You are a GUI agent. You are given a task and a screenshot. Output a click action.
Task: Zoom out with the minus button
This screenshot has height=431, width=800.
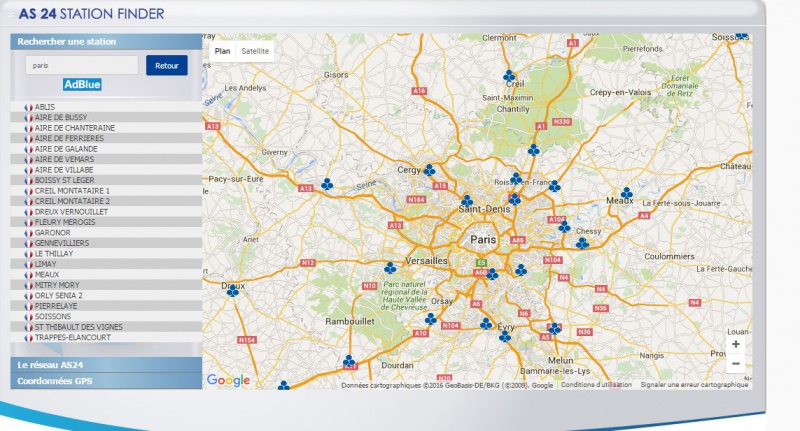[x=736, y=364]
